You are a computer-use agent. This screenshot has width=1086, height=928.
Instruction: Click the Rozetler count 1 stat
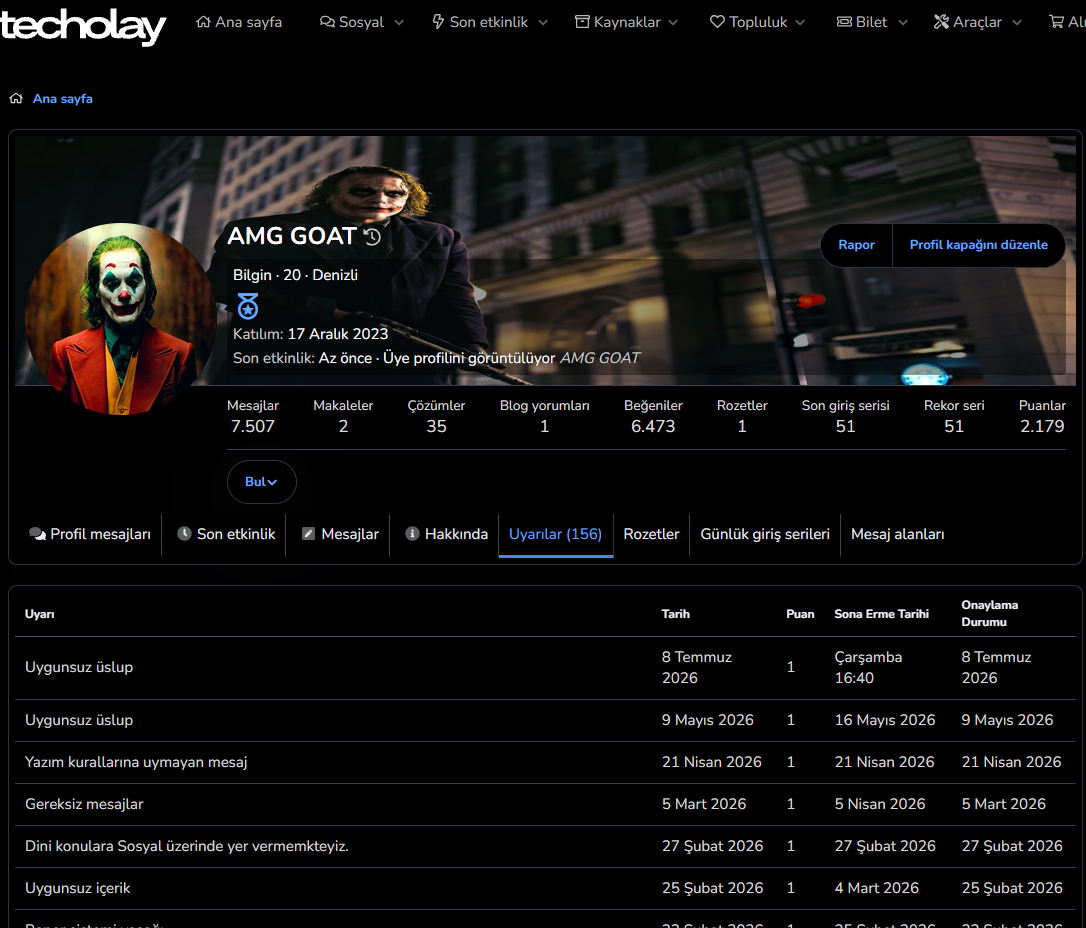tap(742, 427)
